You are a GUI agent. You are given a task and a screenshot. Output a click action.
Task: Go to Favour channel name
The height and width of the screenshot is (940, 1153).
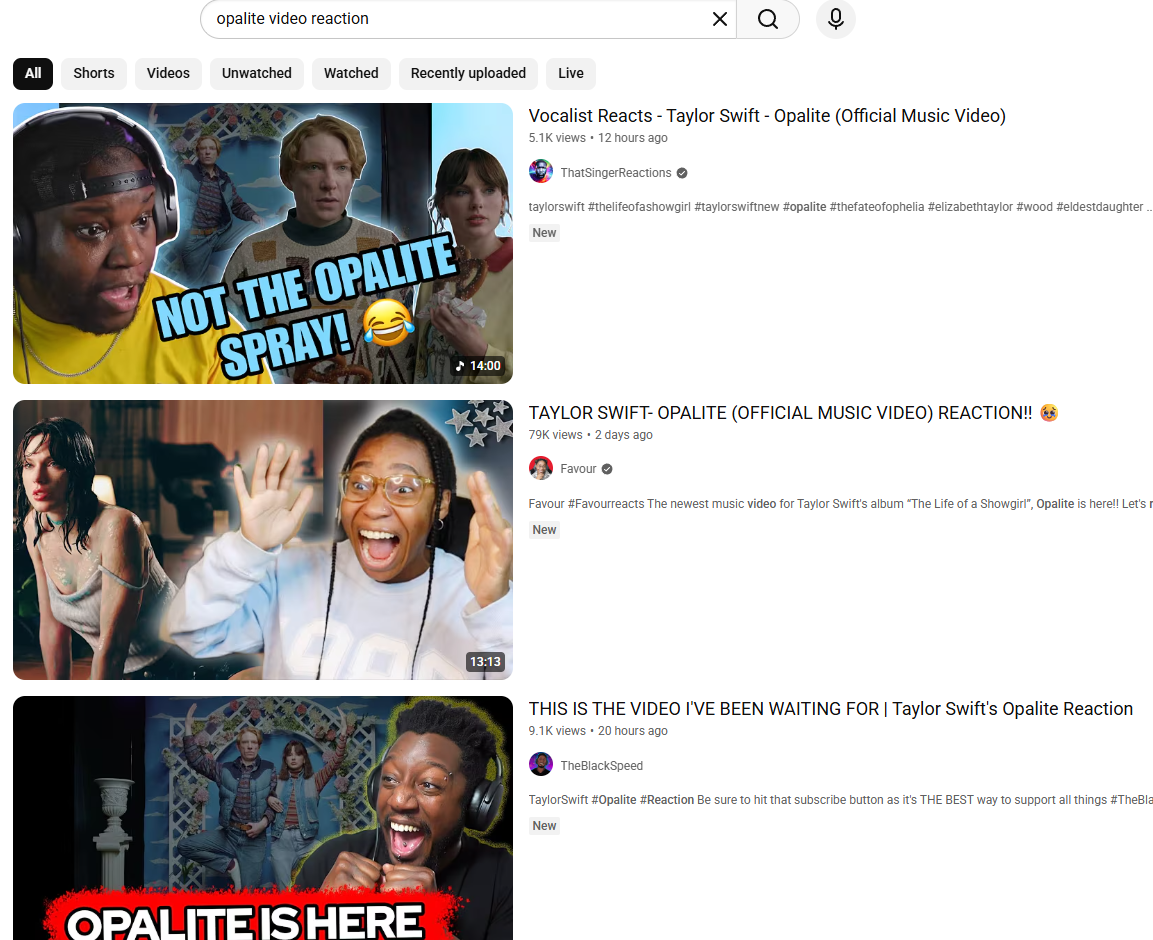[578, 469]
